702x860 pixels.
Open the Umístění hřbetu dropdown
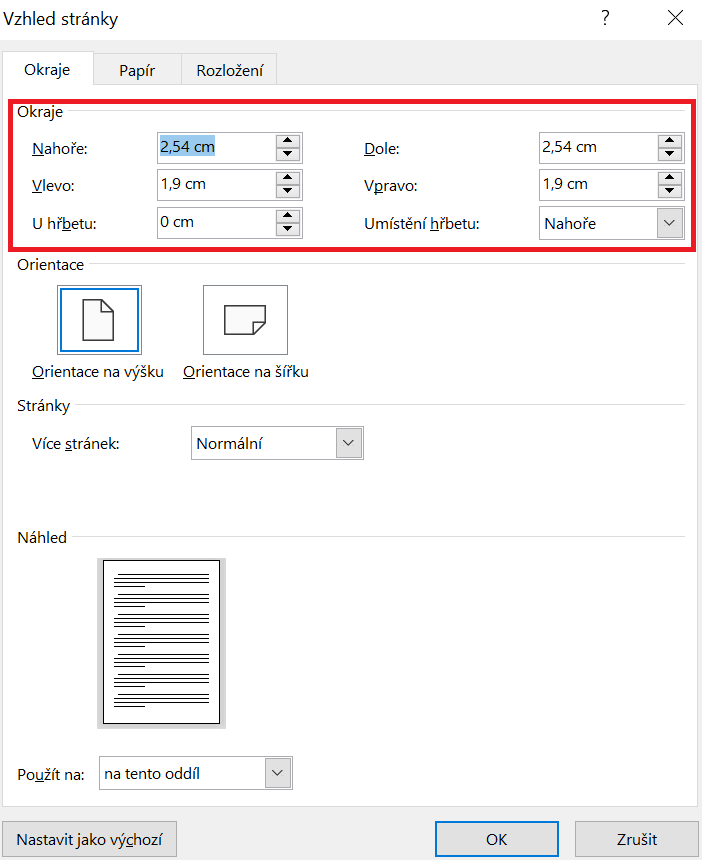pyautogui.click(x=669, y=223)
